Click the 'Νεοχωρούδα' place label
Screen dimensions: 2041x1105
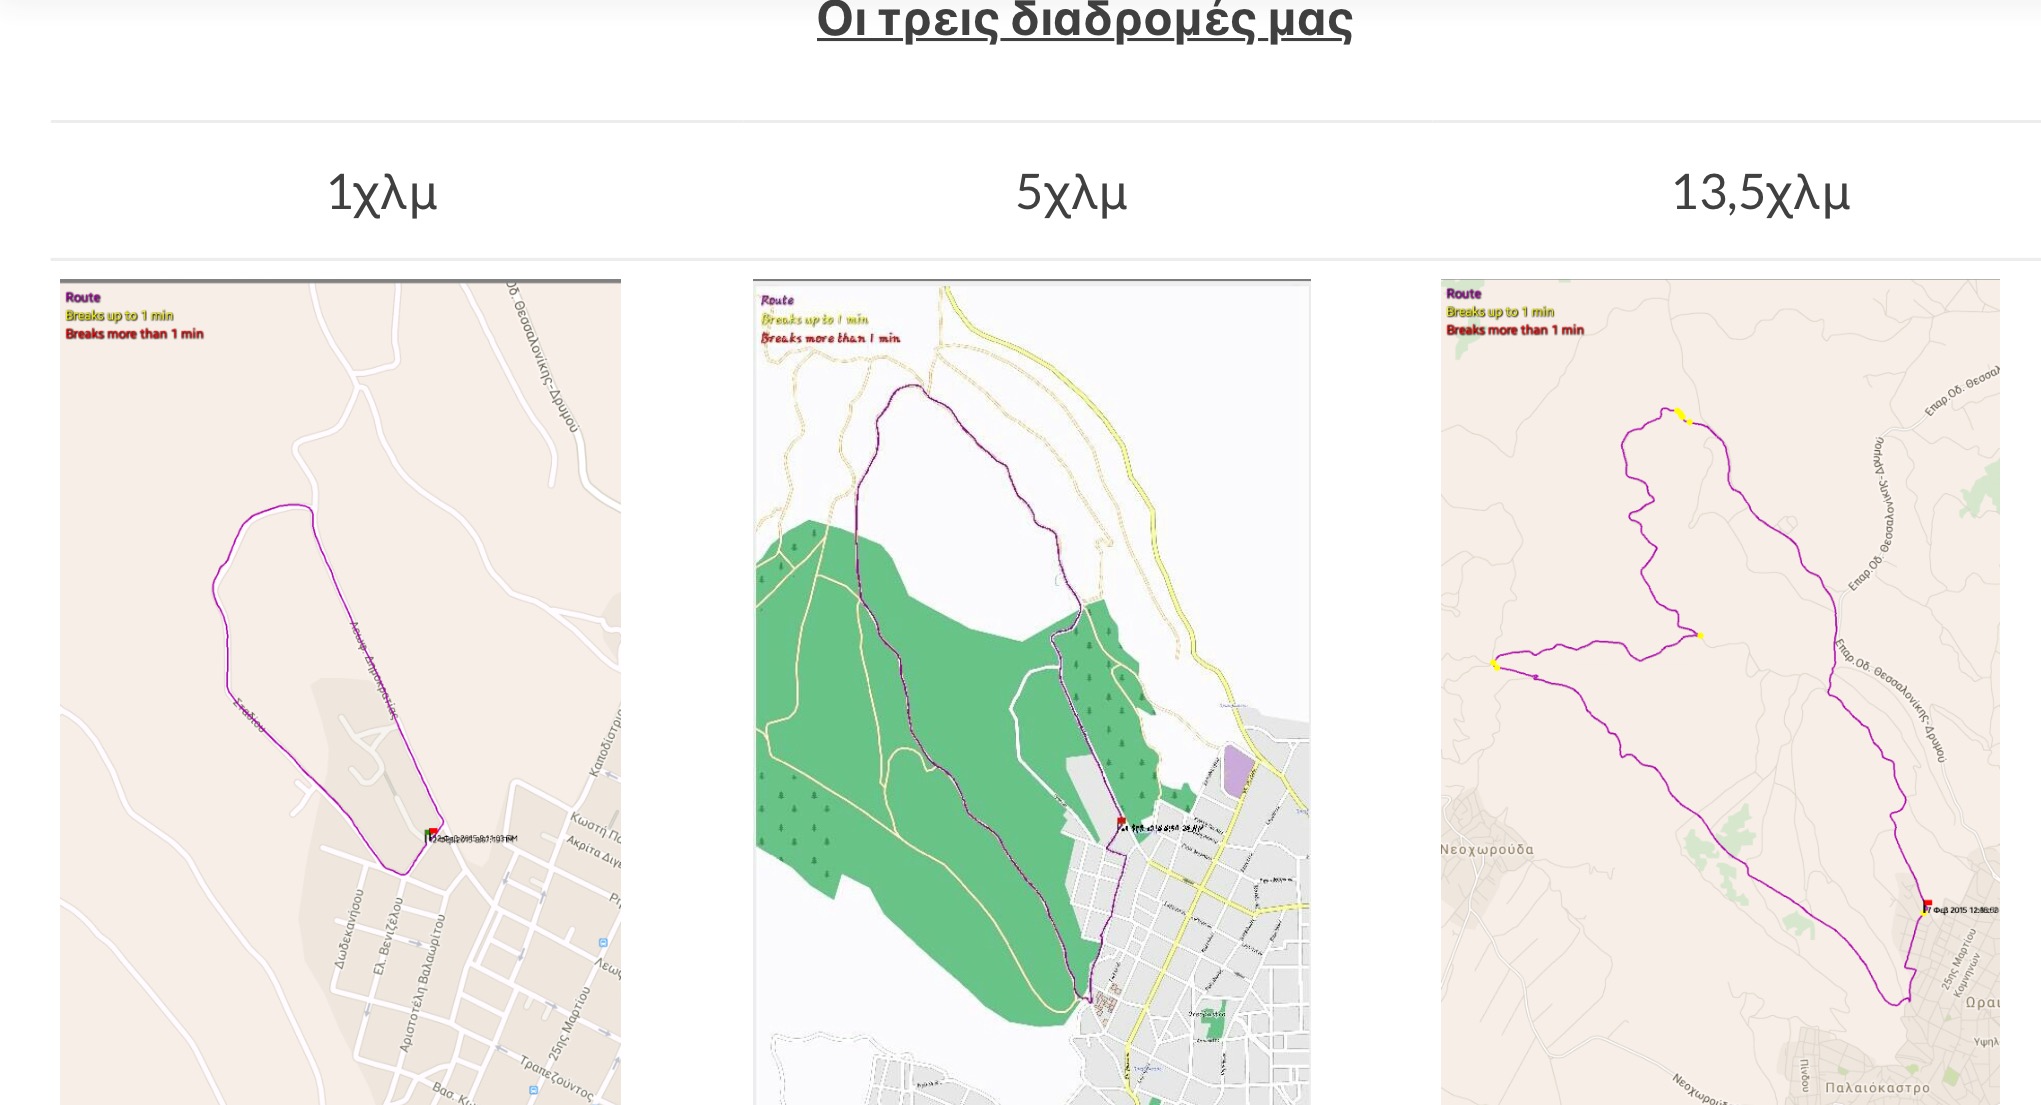(1487, 849)
